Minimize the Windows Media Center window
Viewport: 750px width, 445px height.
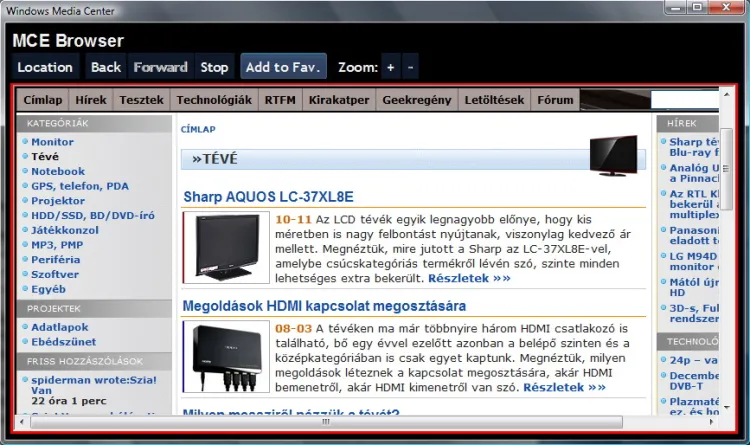pyautogui.click(x=676, y=7)
